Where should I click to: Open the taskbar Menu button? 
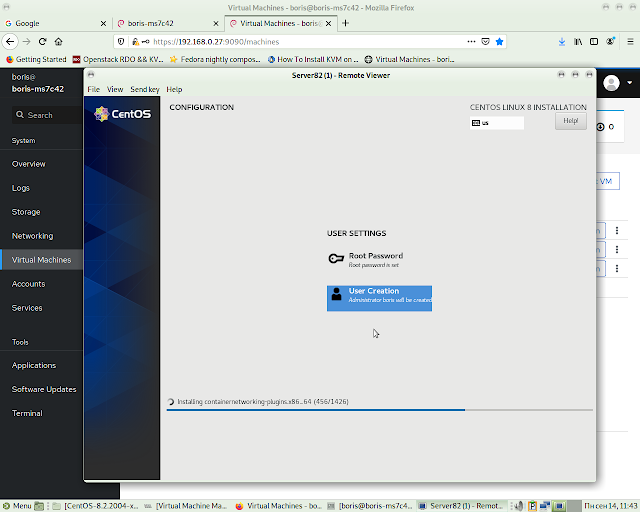tap(17, 506)
